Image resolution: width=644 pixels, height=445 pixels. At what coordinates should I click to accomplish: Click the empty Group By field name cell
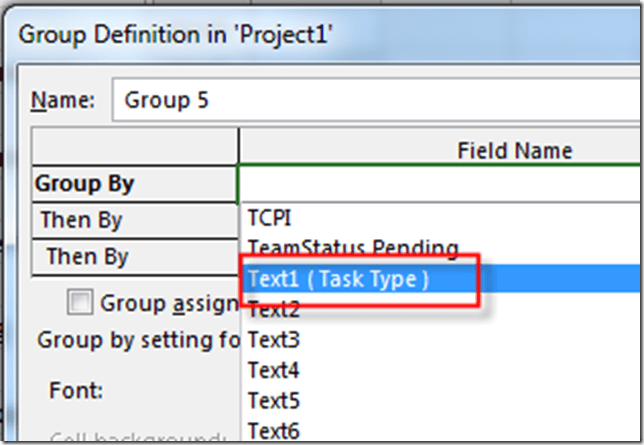click(440, 184)
